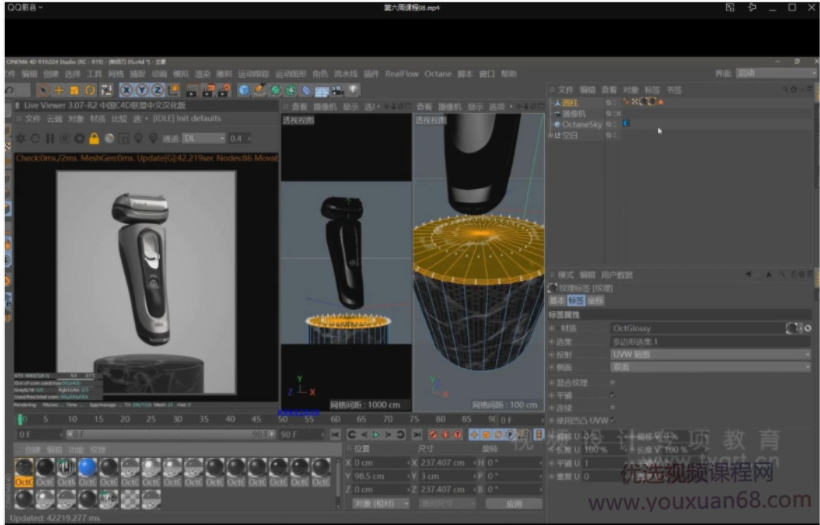
Task: Open the Octane menu in menu bar
Action: [x=437, y=74]
